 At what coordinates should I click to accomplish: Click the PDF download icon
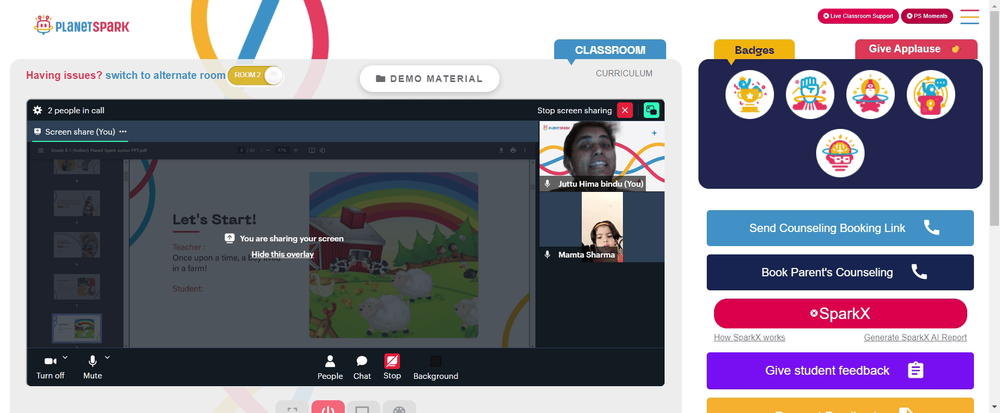tap(501, 150)
